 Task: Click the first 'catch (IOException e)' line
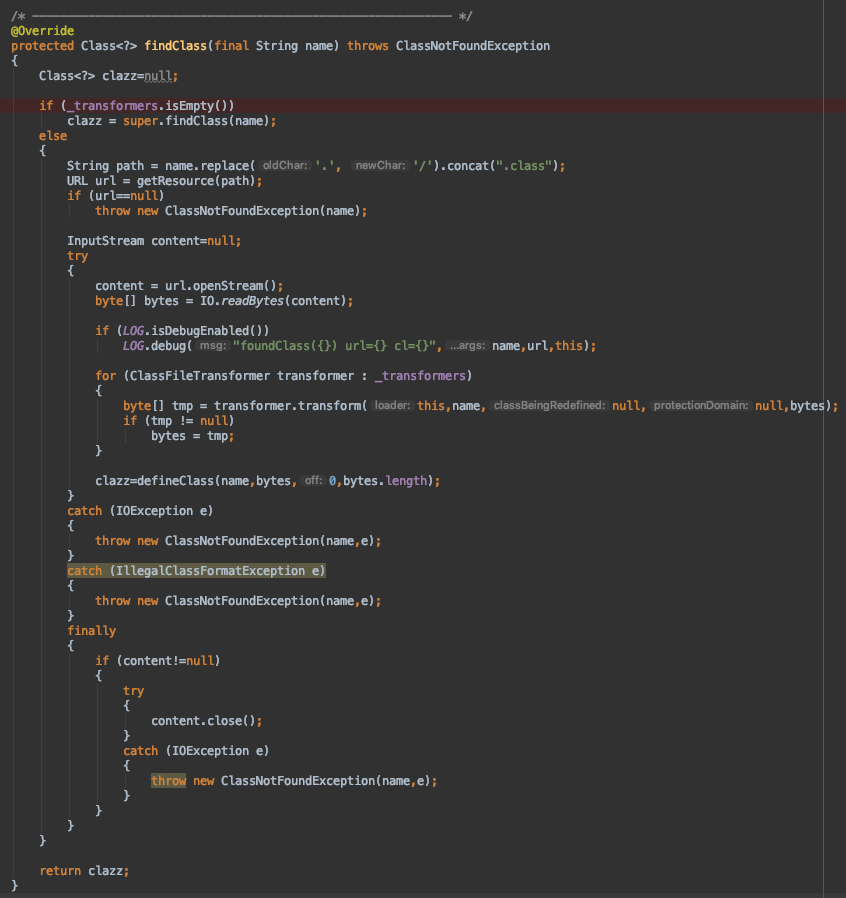[x=140, y=511]
